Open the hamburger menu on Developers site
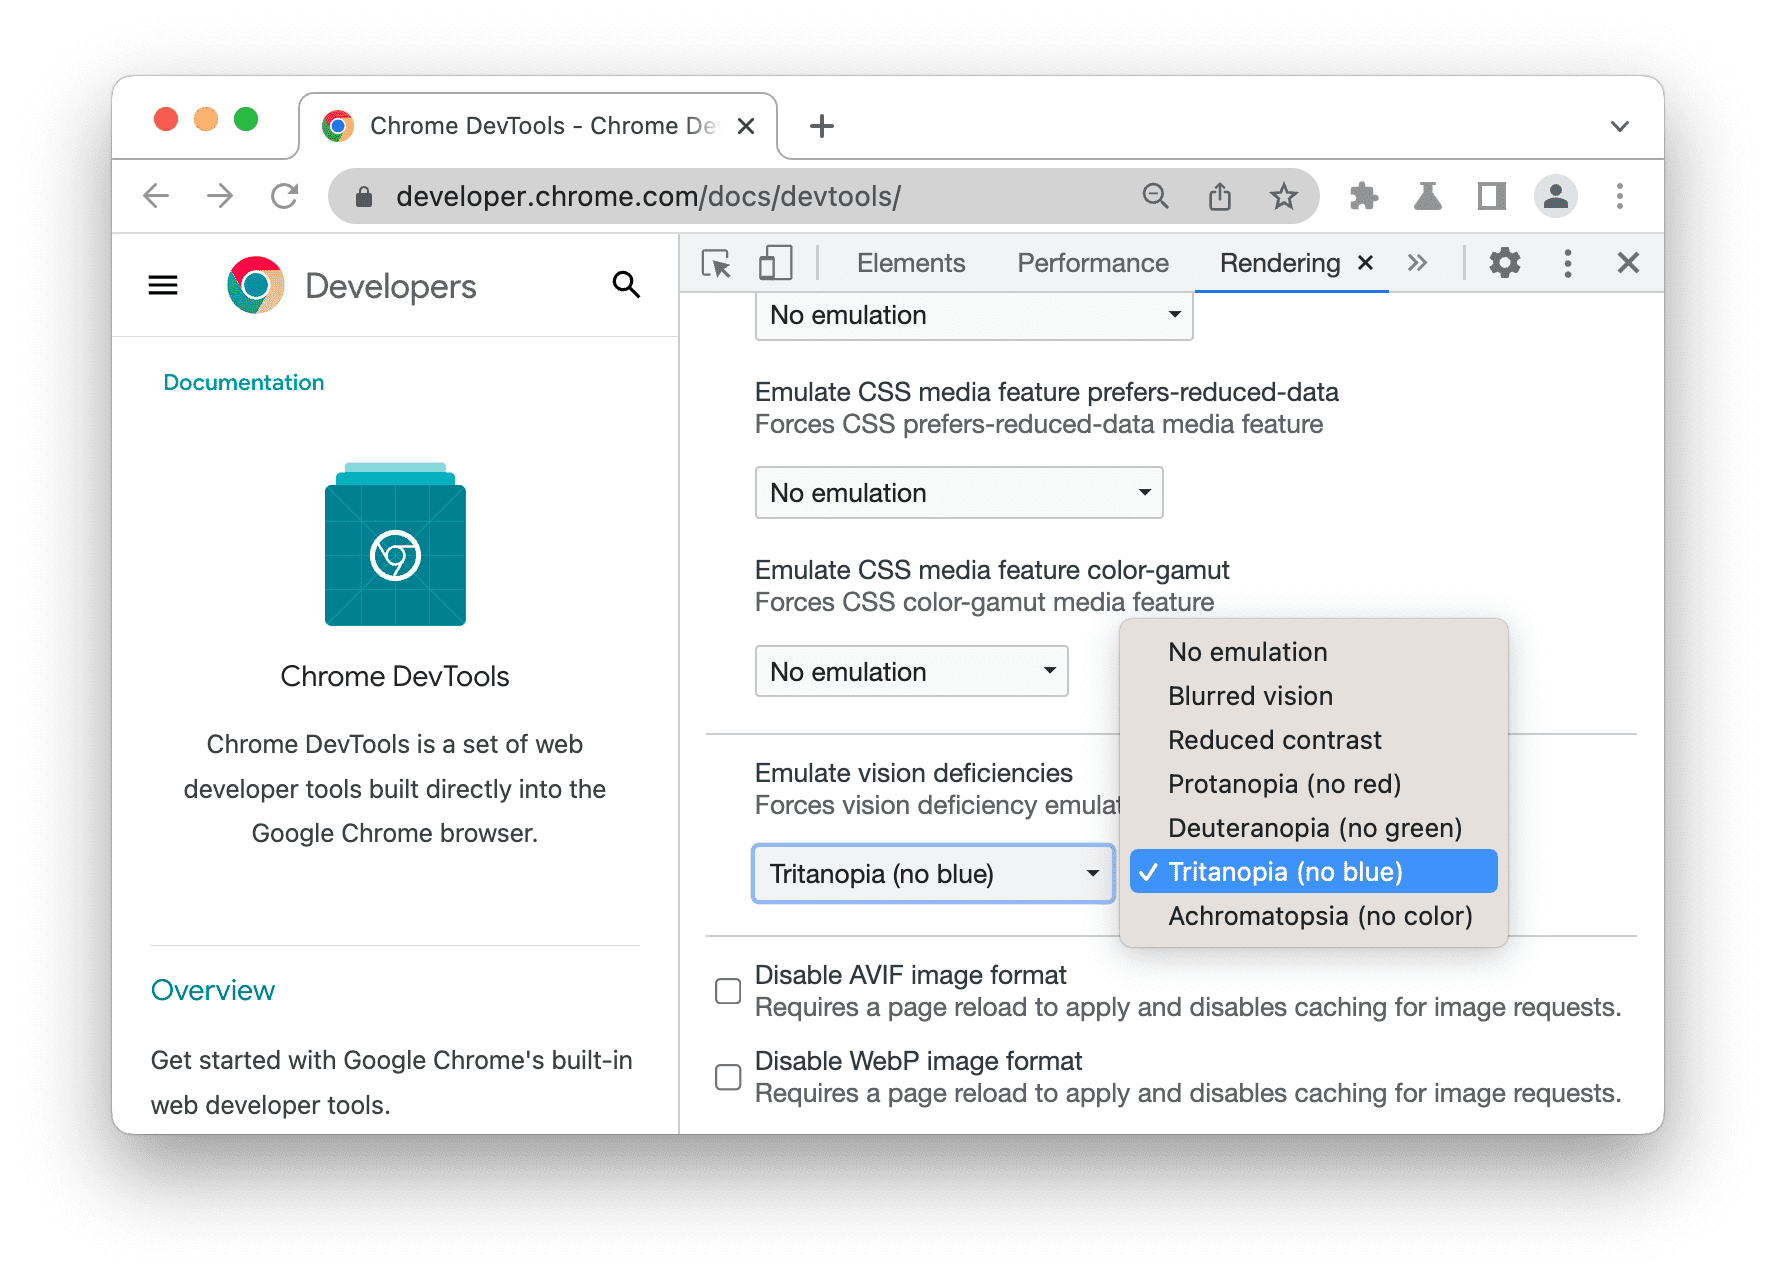 pos(162,285)
